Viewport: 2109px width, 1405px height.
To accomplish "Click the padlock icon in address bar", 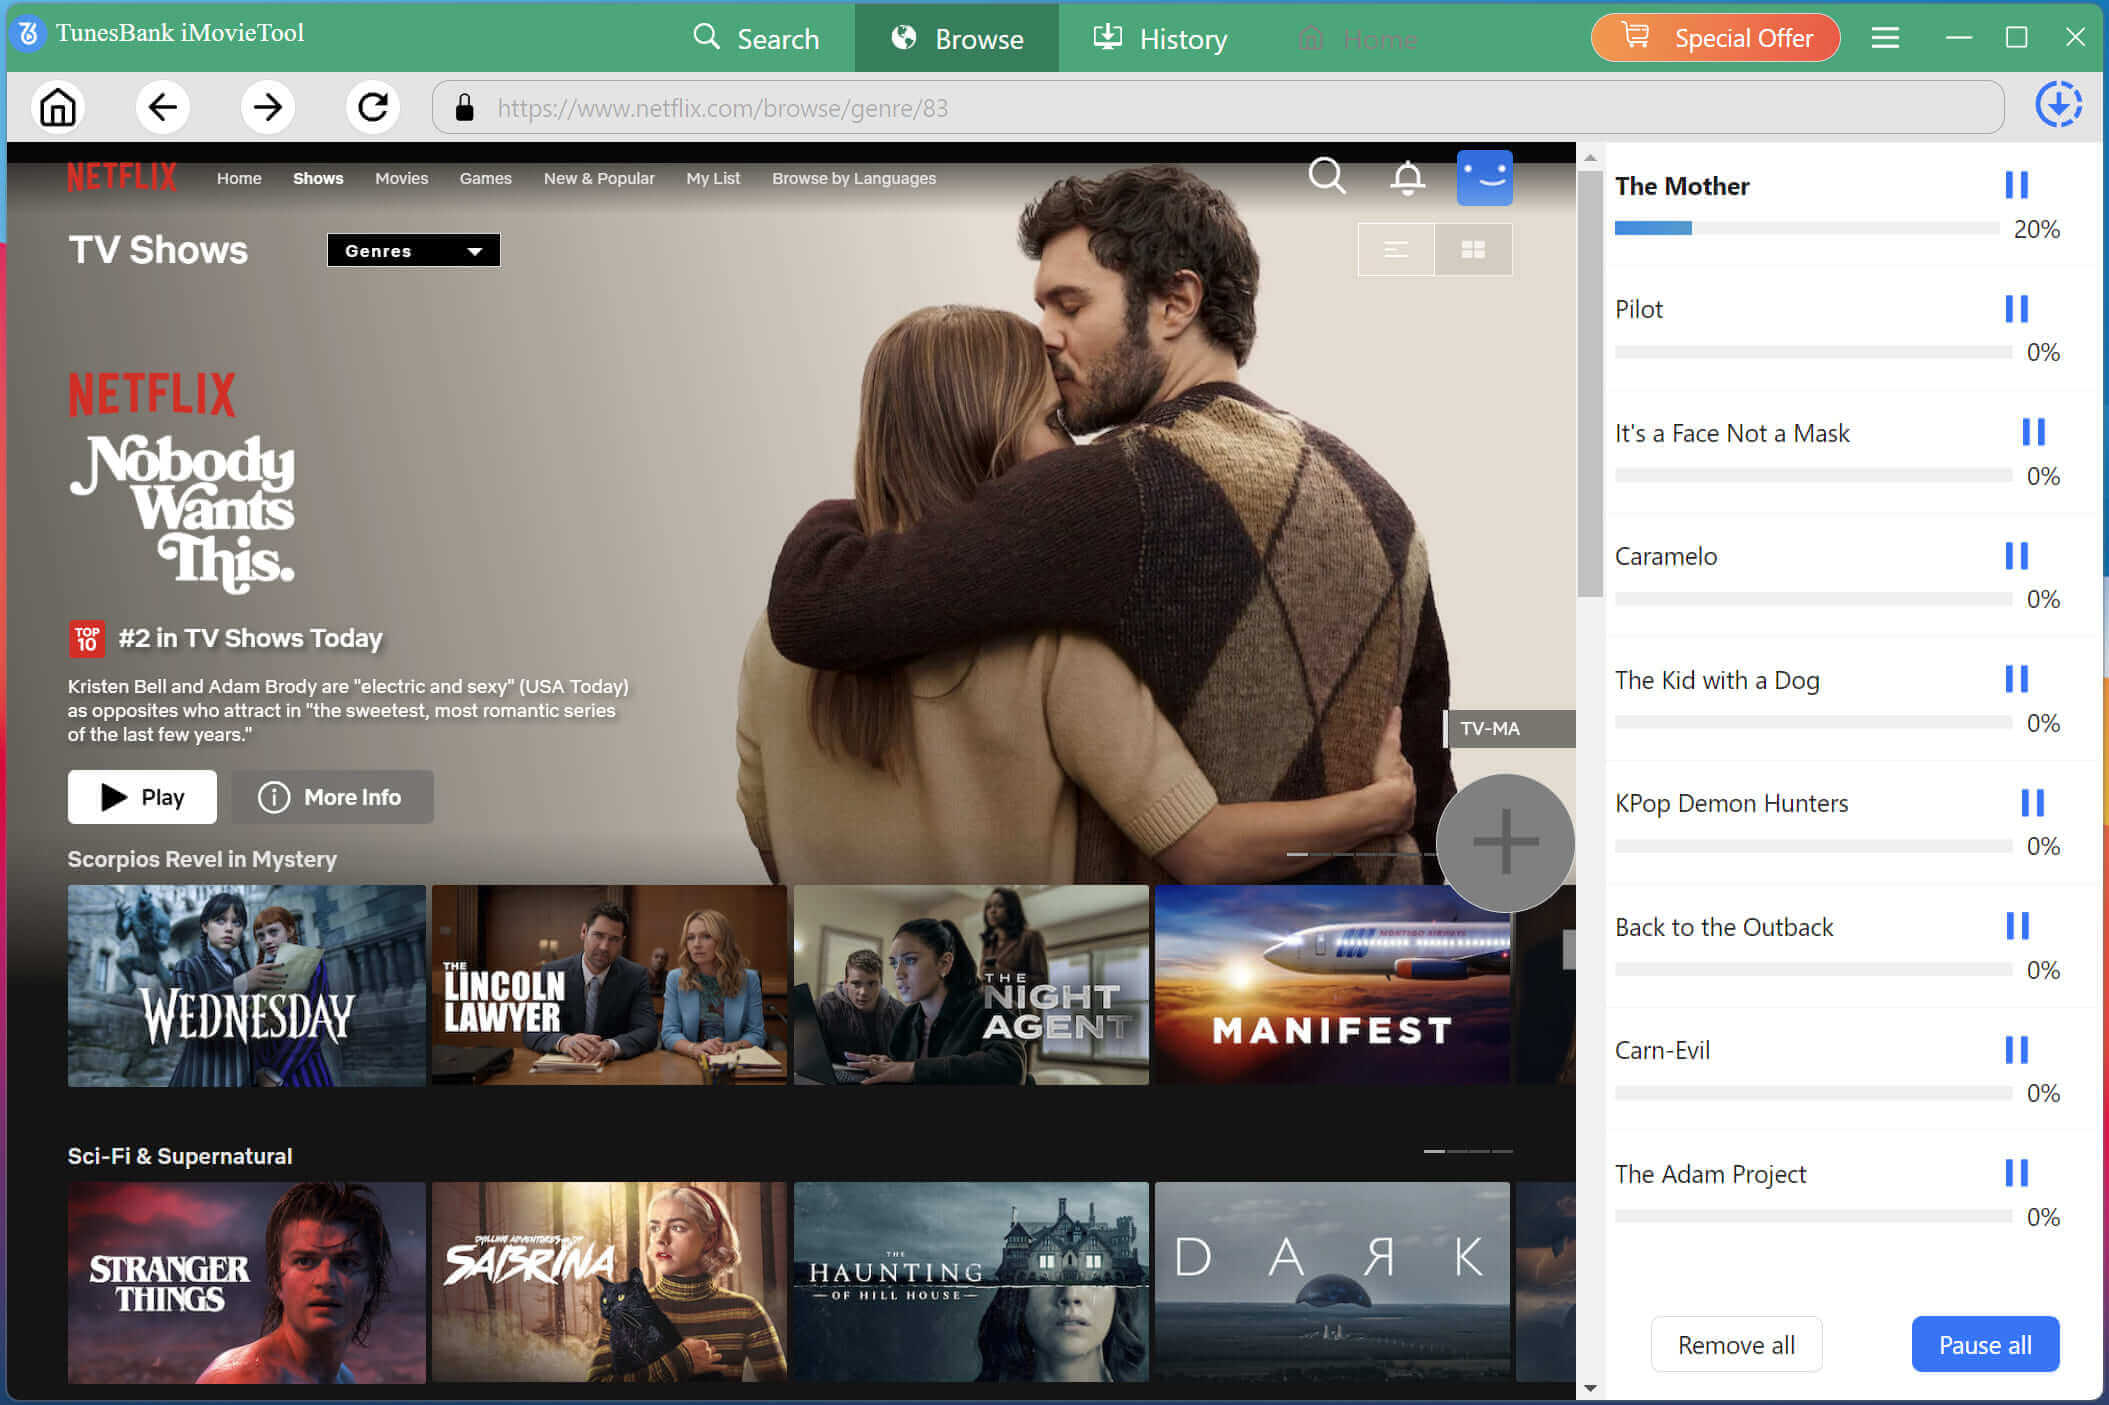I will (464, 107).
